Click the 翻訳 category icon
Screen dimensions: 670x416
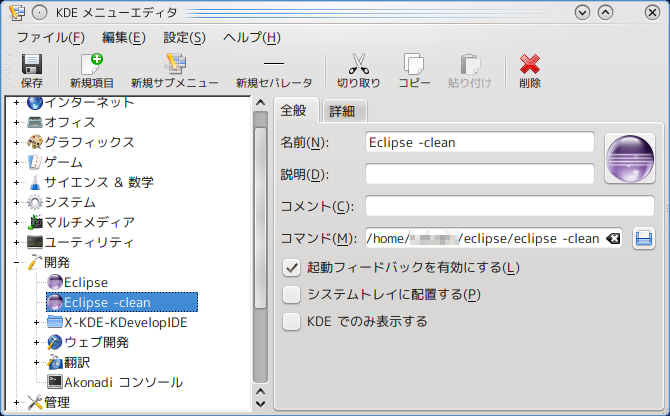pyautogui.click(x=55, y=362)
